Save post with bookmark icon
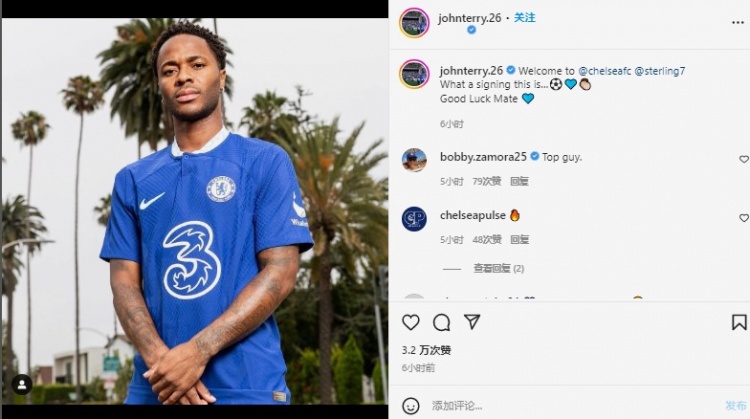The height and width of the screenshot is (419, 750). (x=739, y=322)
